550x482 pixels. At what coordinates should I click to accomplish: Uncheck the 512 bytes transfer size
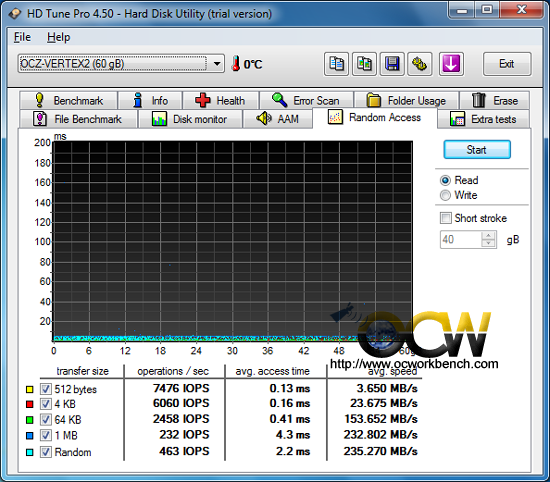(45, 389)
